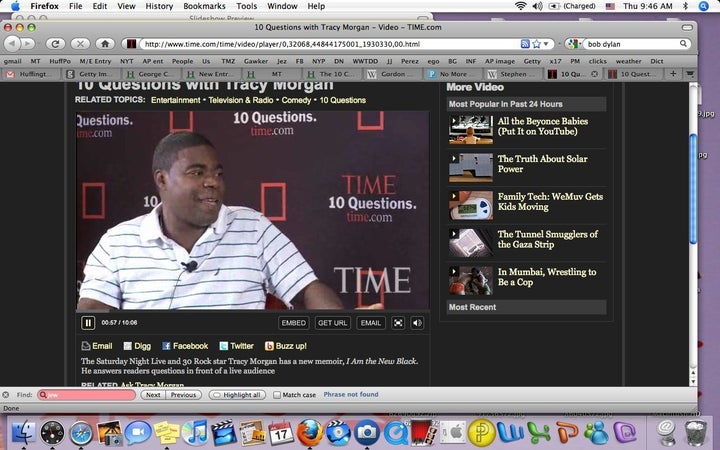Reload the current page

[x=55, y=44]
